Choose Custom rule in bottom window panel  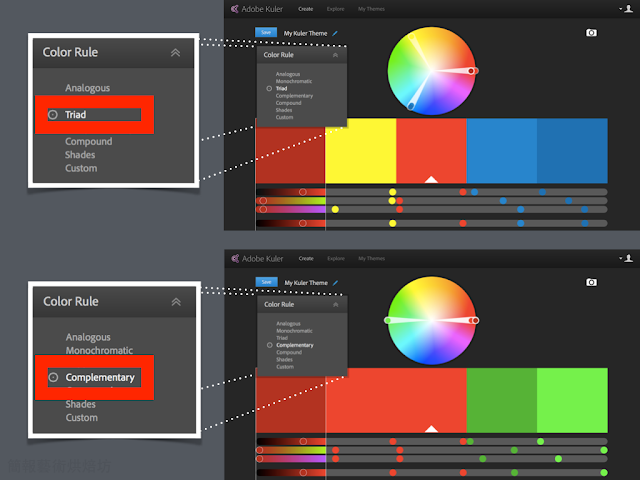284,367
